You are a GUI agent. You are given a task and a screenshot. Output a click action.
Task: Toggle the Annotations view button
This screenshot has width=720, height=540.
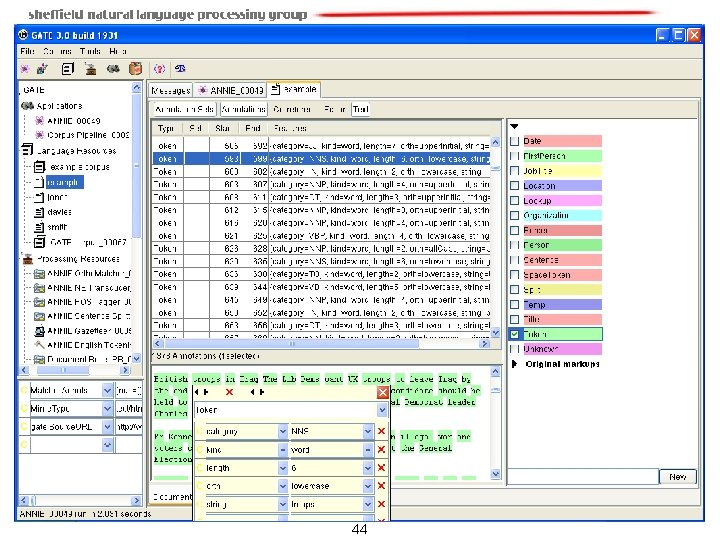(243, 109)
